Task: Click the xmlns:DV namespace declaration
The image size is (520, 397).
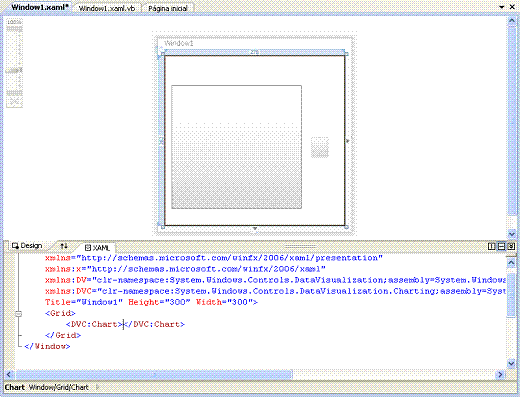Action: tap(275, 280)
